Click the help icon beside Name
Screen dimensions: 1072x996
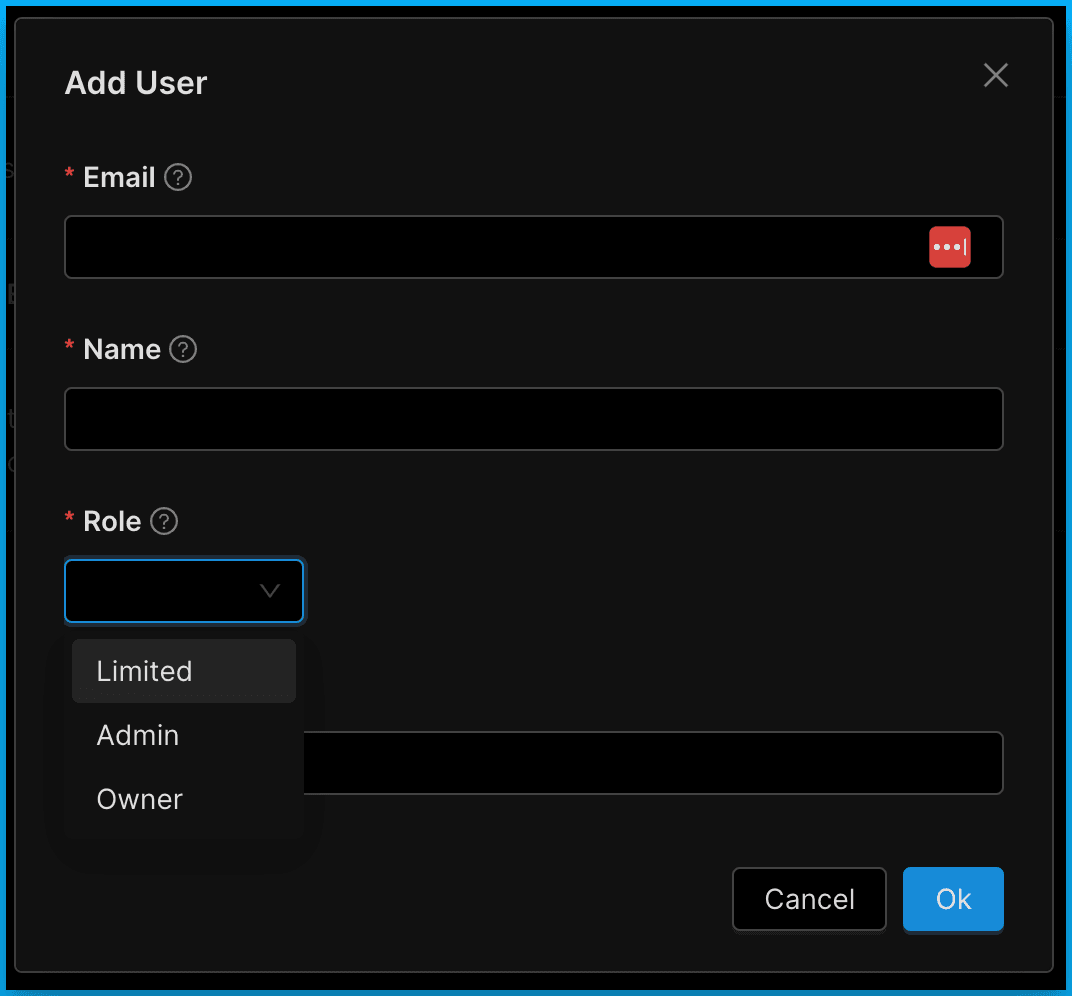[x=183, y=350]
